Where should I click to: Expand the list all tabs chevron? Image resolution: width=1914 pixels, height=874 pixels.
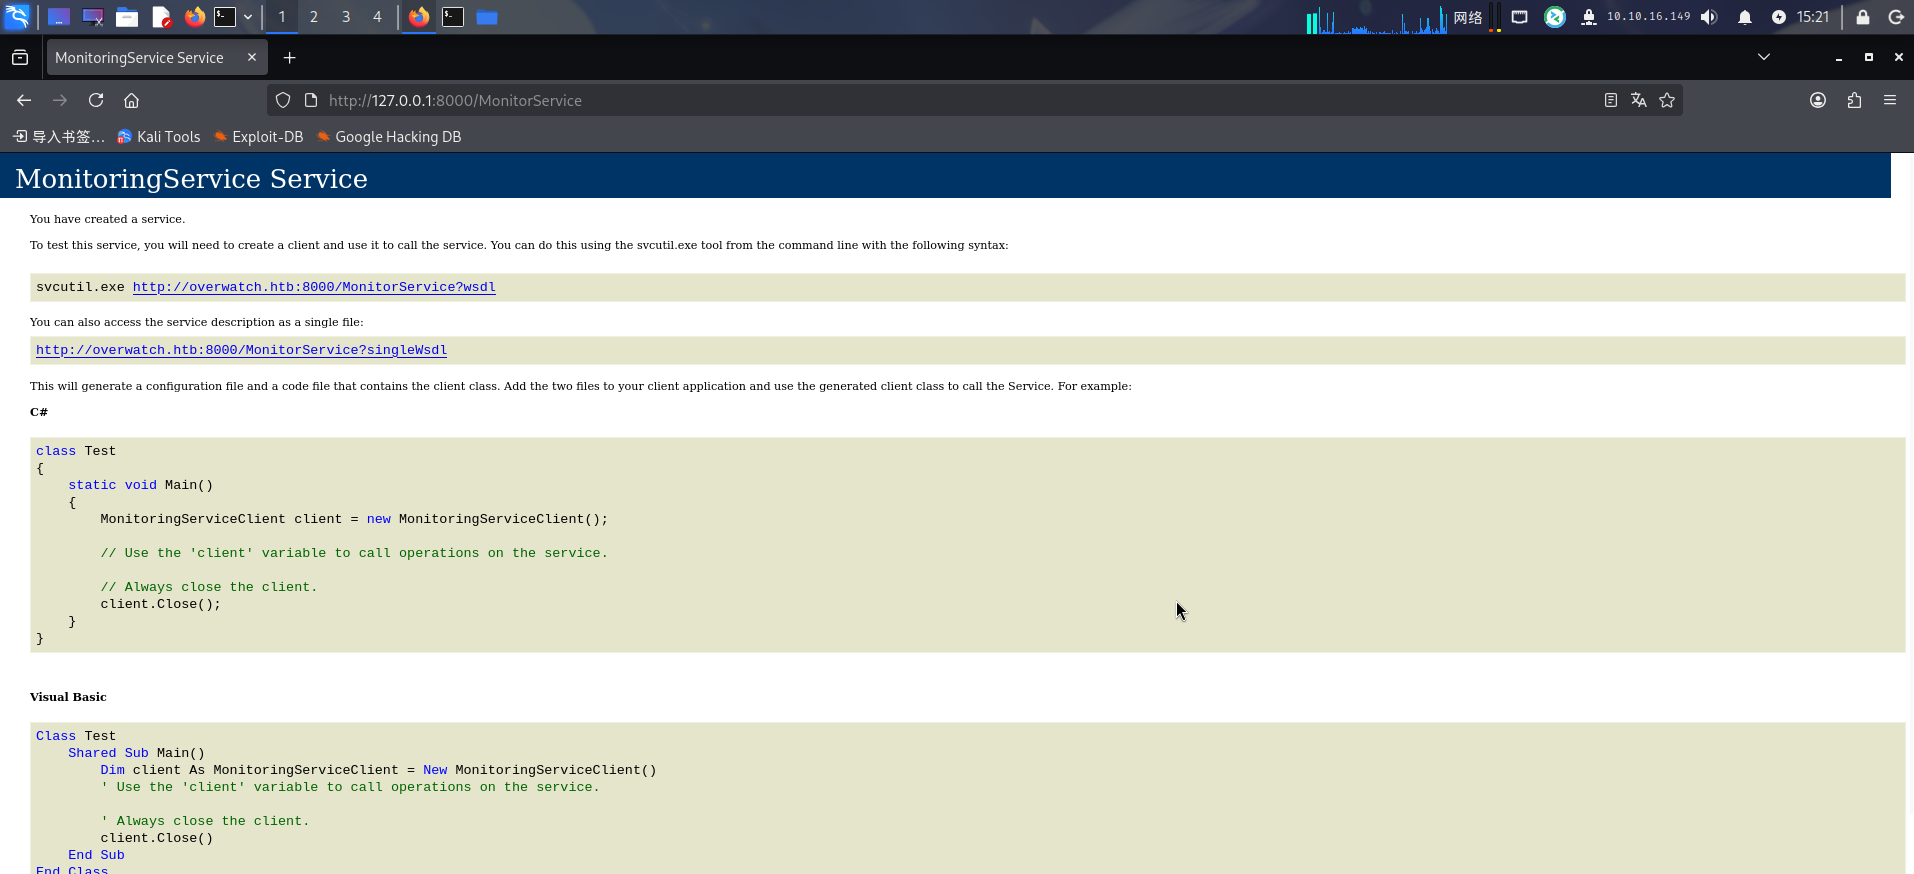[1764, 57]
